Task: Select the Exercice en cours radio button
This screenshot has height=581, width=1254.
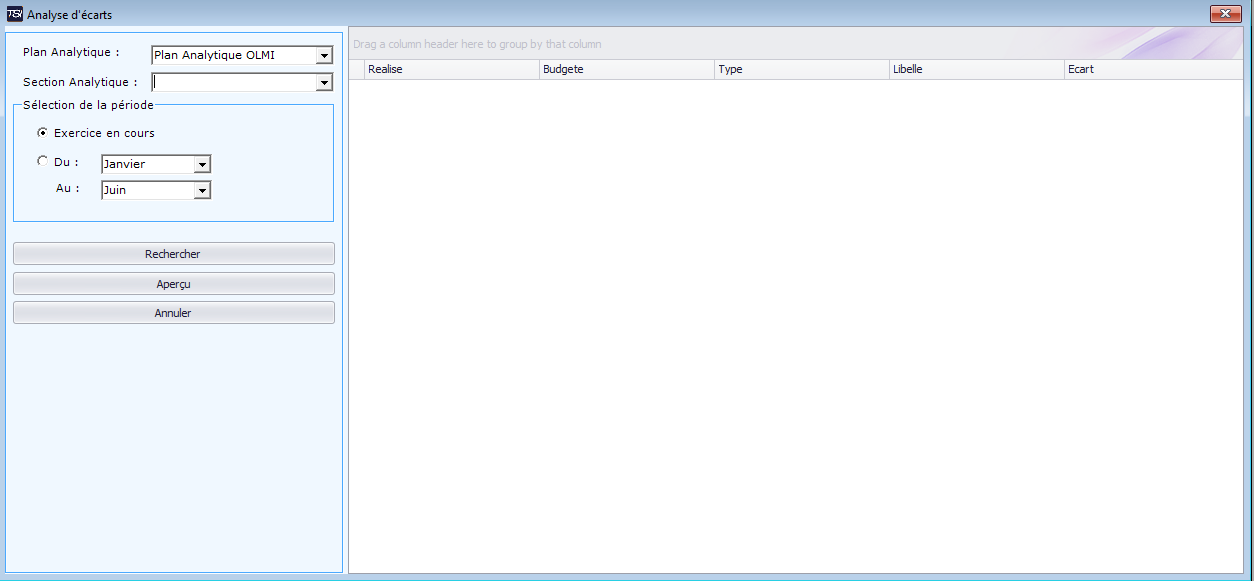Action: [42, 132]
